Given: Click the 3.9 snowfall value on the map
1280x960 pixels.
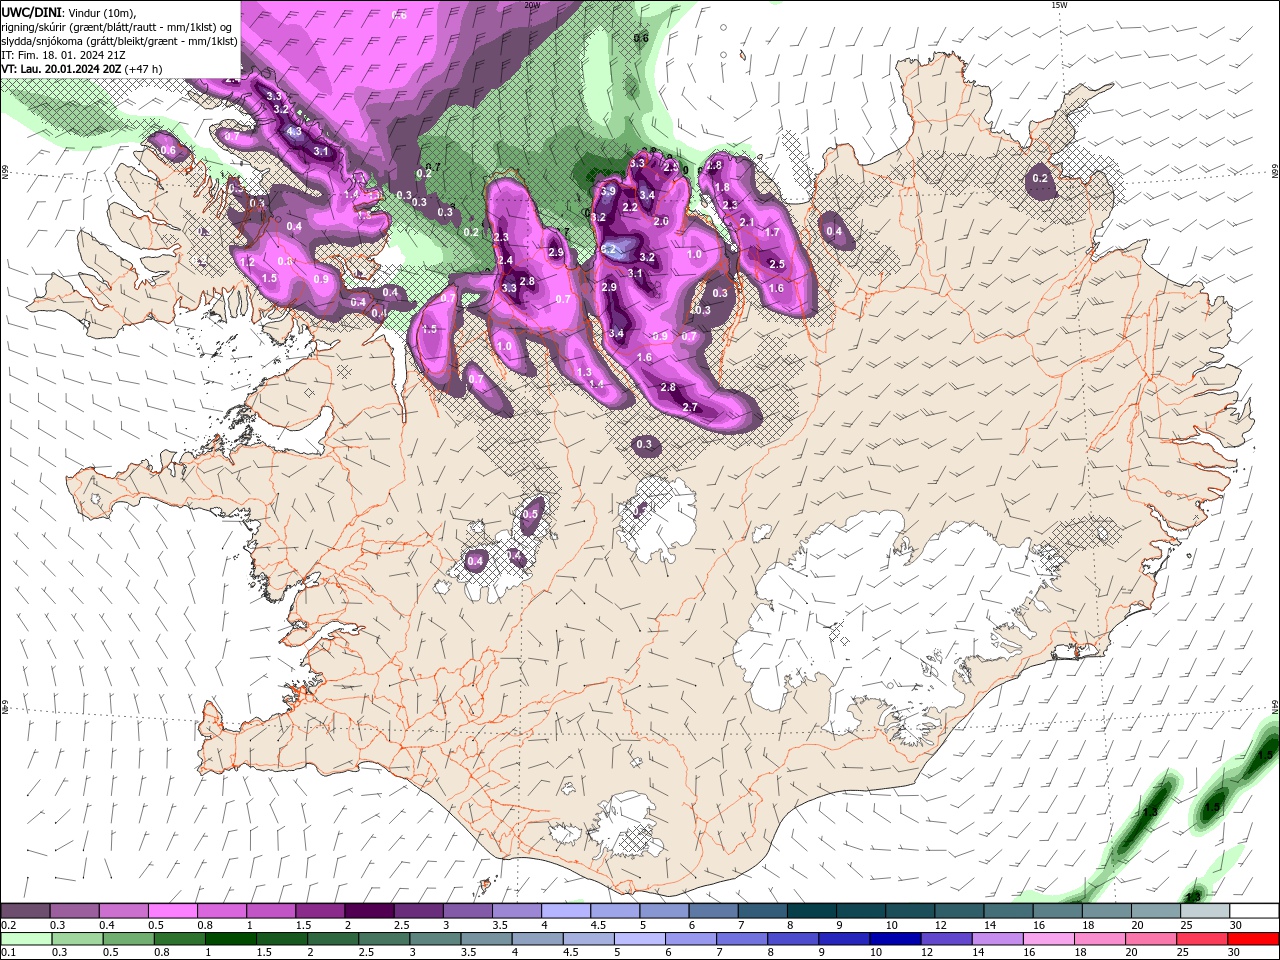Looking at the screenshot, I should click(607, 191).
